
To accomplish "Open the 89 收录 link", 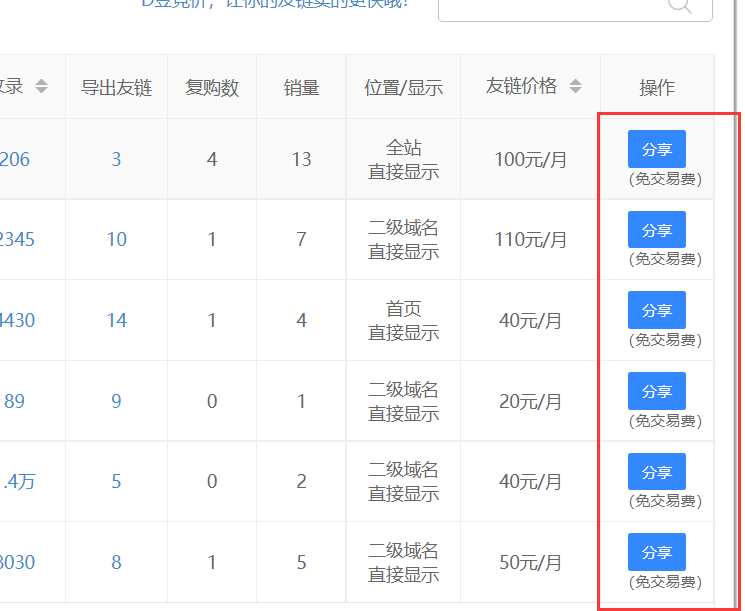I will [x=15, y=401].
